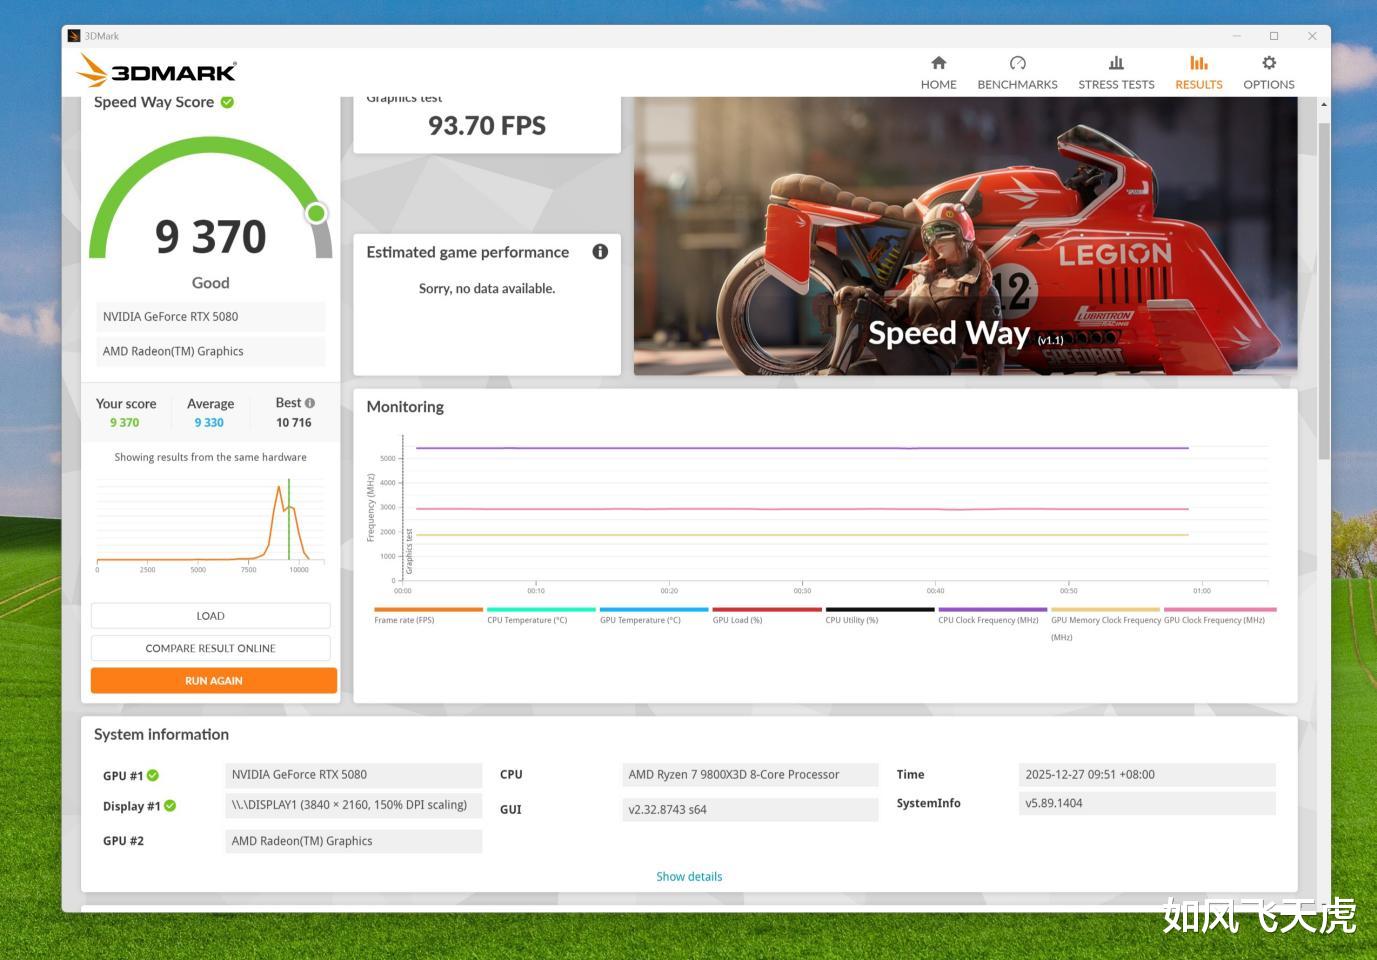Click the orange RUN AGAIN button
Image resolution: width=1377 pixels, height=960 pixels.
214,681
